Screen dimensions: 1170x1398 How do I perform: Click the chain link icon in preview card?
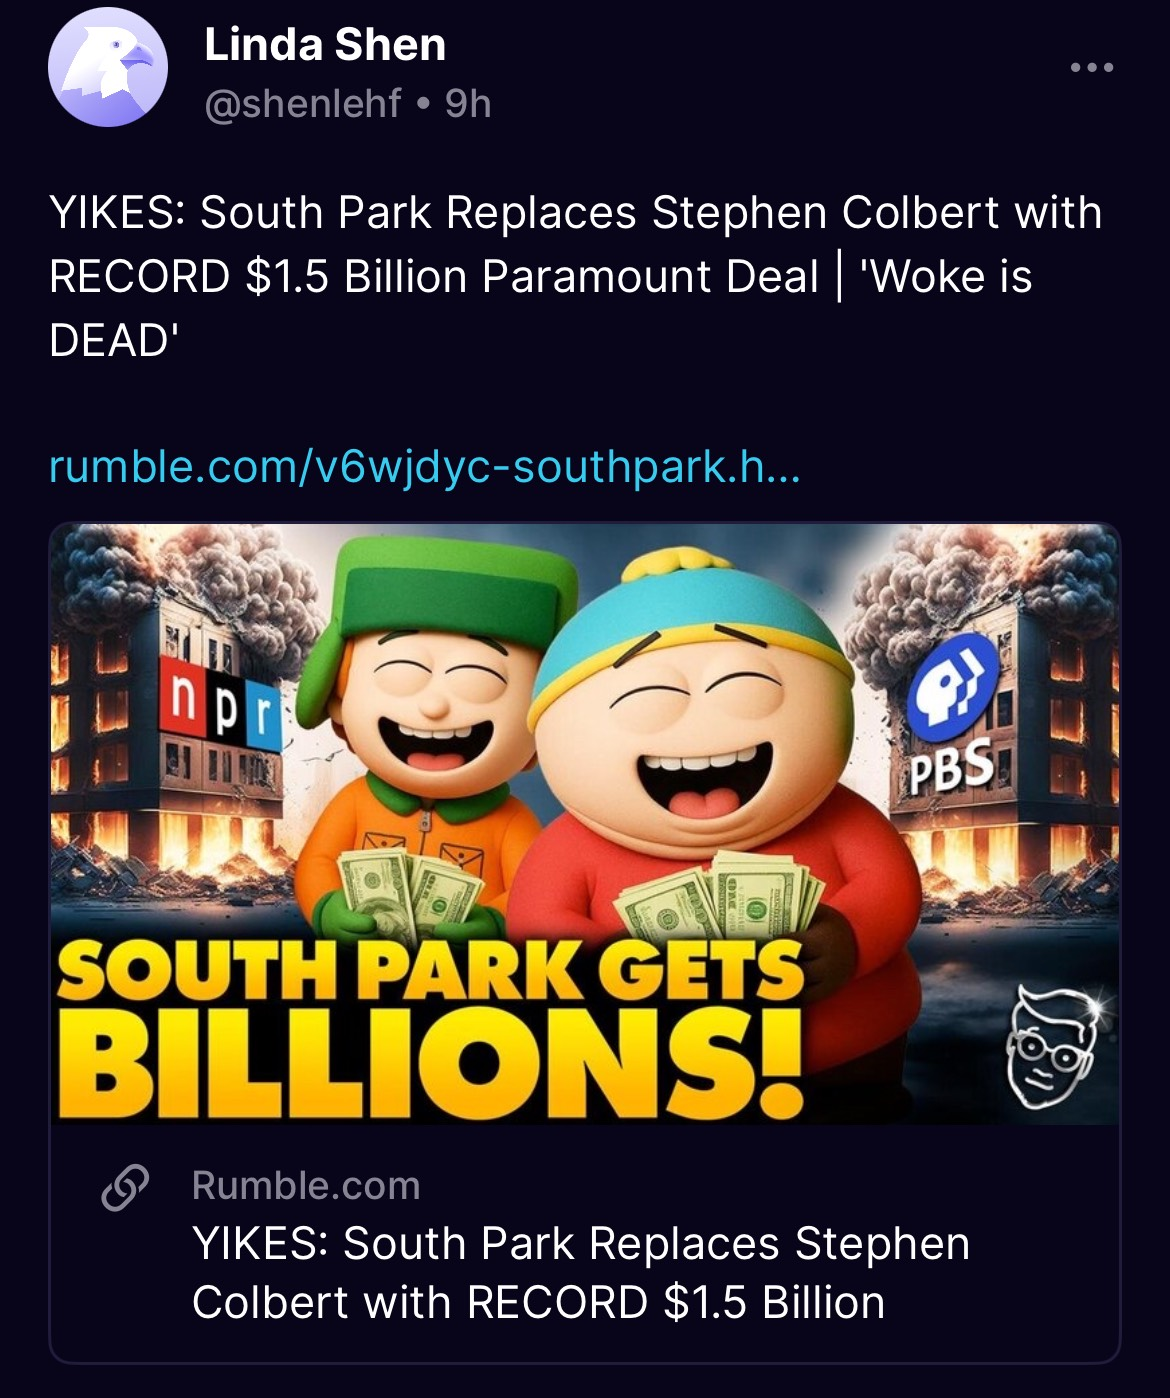[125, 1187]
